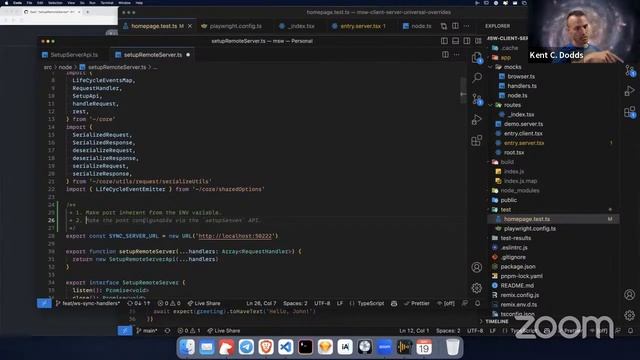Close the homepage.test.ts tab

(x=190, y=26)
